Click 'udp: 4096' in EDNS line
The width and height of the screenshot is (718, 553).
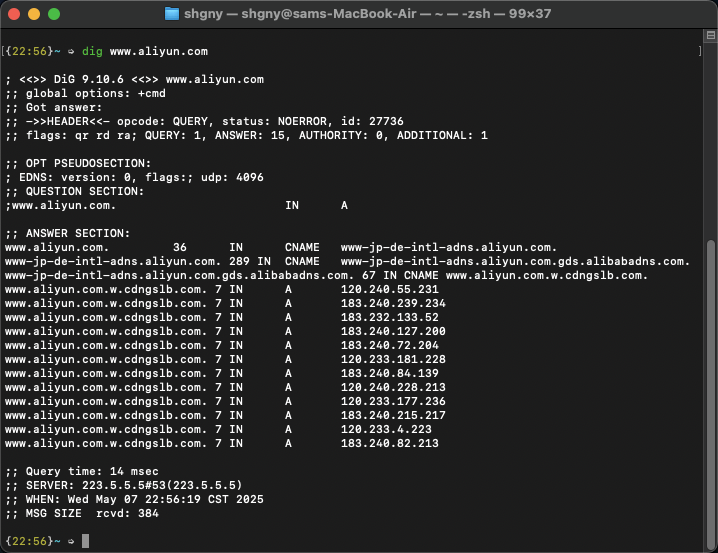click(x=232, y=177)
